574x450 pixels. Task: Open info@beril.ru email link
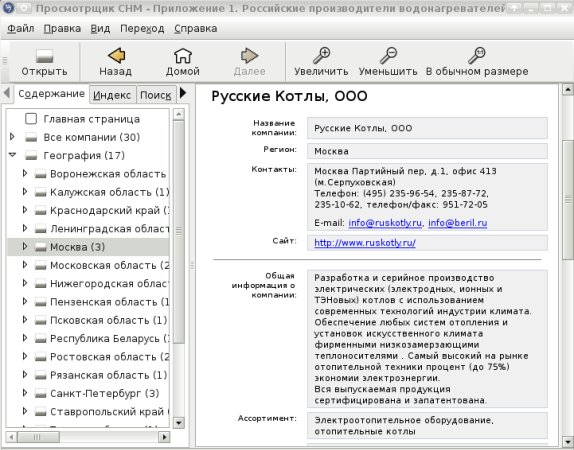458,223
